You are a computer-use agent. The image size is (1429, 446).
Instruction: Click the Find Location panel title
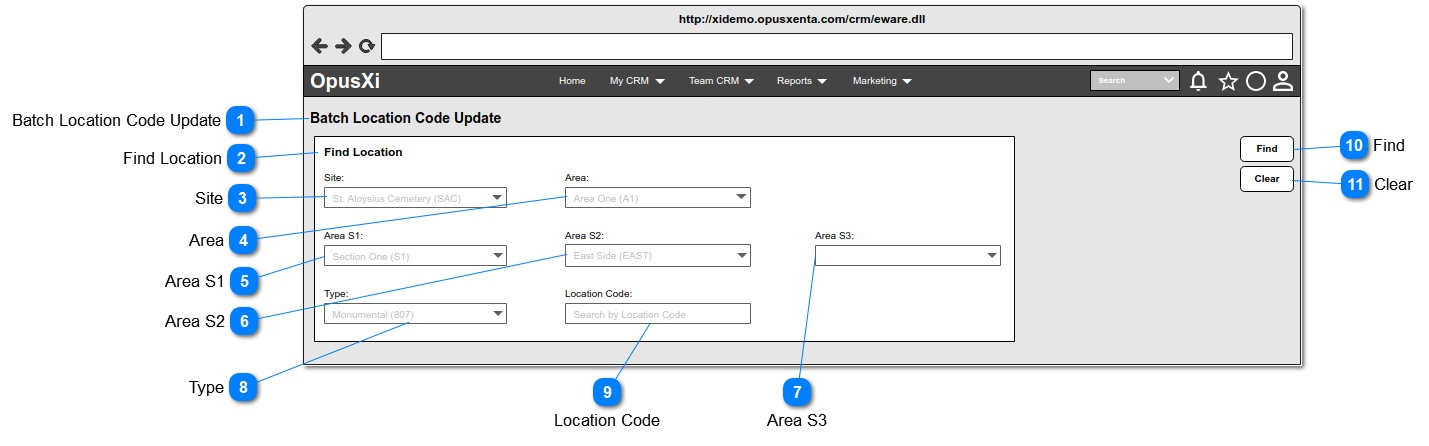(x=363, y=153)
